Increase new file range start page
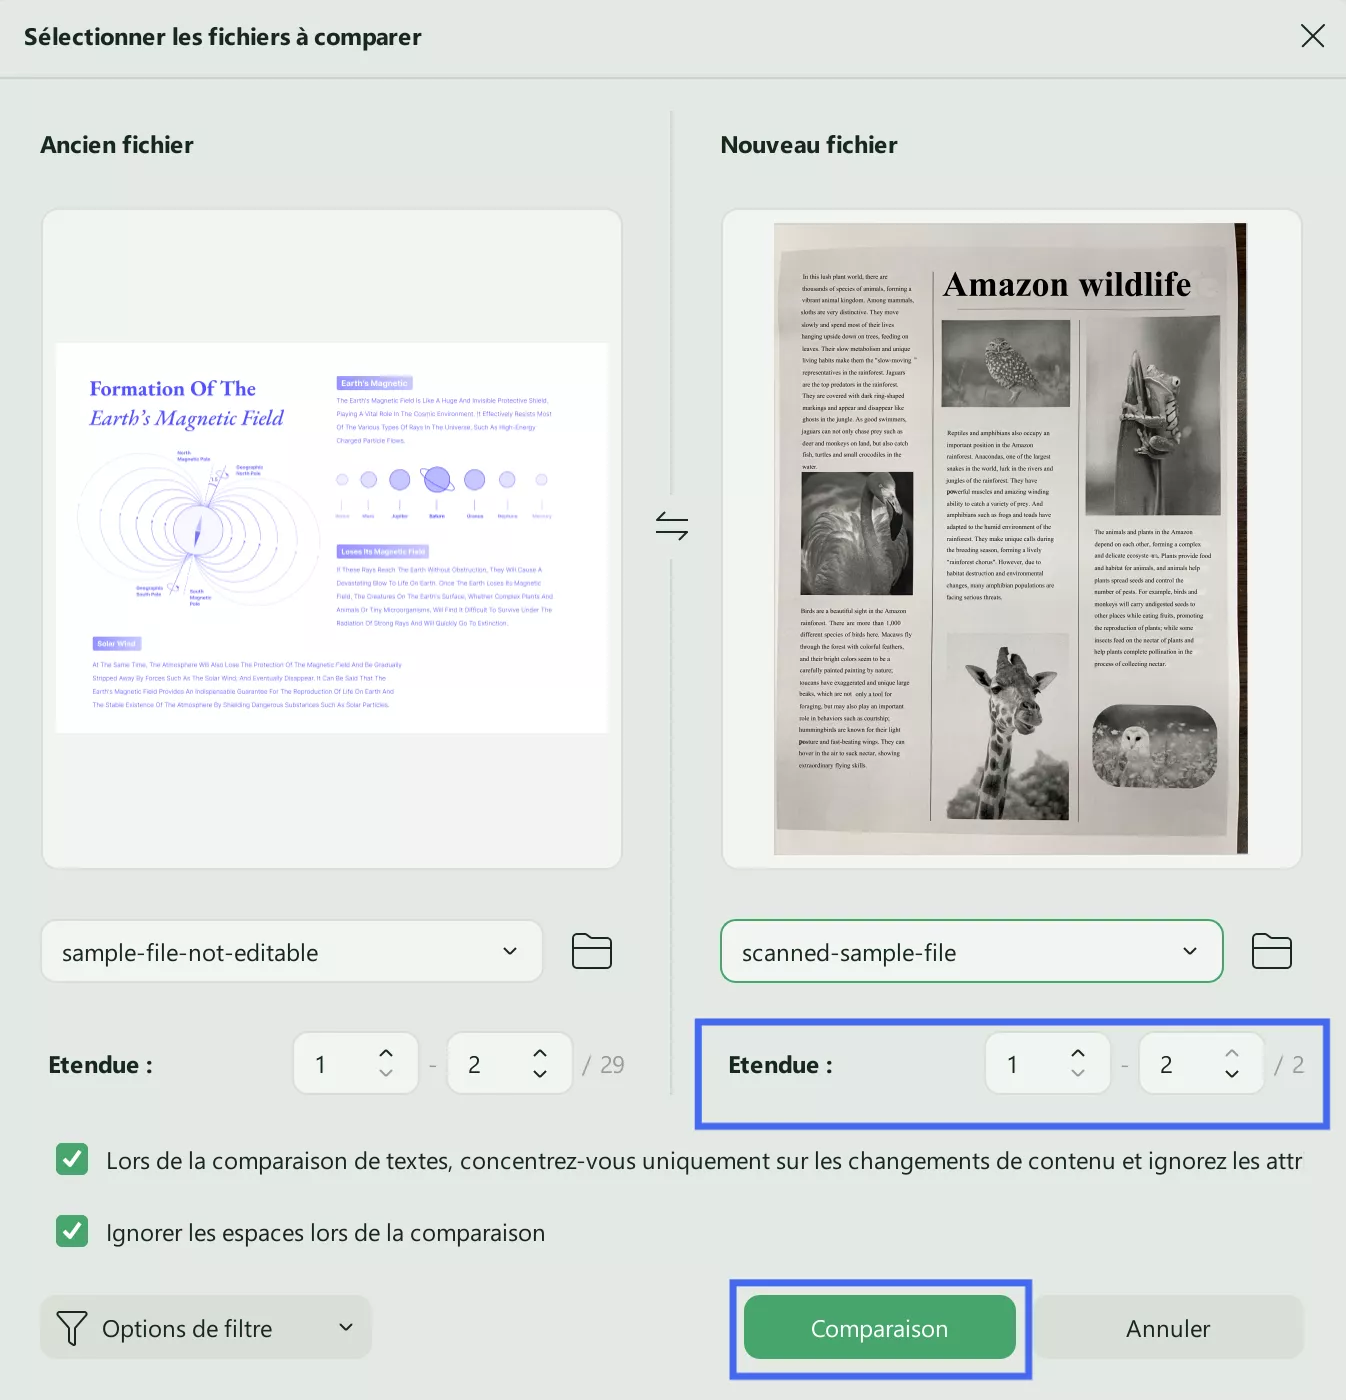Screen dimensions: 1346x1400 point(1078,1053)
